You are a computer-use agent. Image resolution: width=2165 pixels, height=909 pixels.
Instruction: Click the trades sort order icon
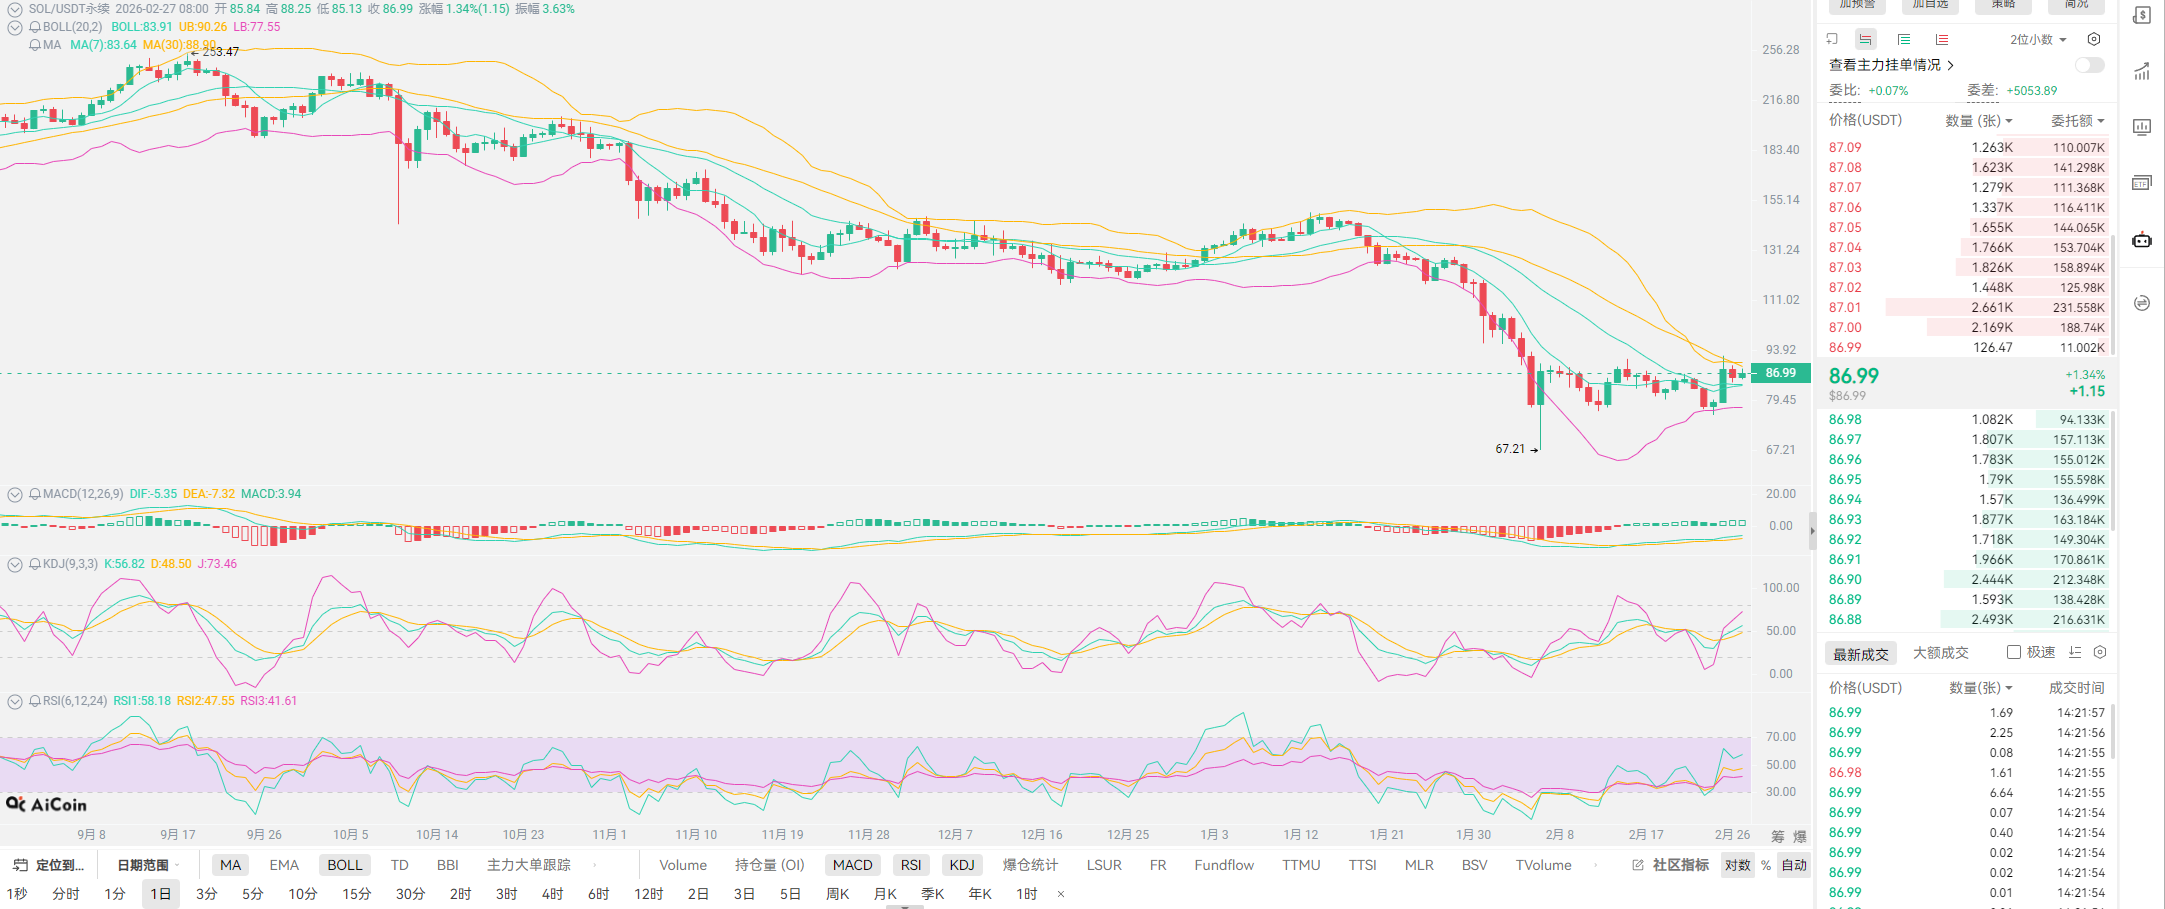(x=2075, y=652)
